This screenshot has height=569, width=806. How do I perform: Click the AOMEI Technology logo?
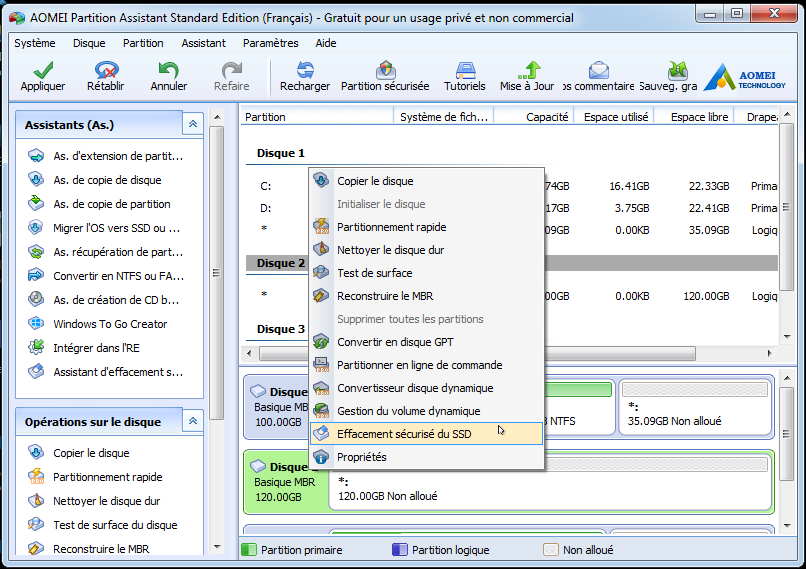pyautogui.click(x=744, y=77)
